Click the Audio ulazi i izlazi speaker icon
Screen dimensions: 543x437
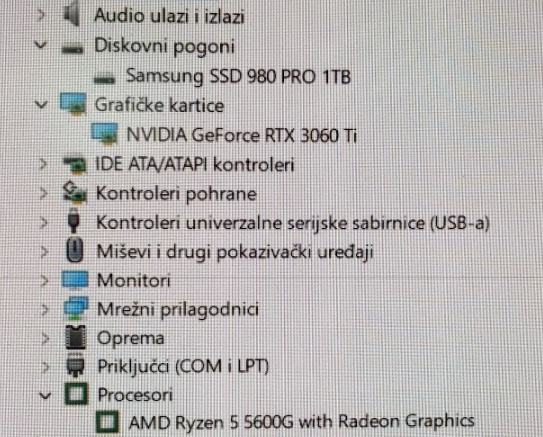73,16
